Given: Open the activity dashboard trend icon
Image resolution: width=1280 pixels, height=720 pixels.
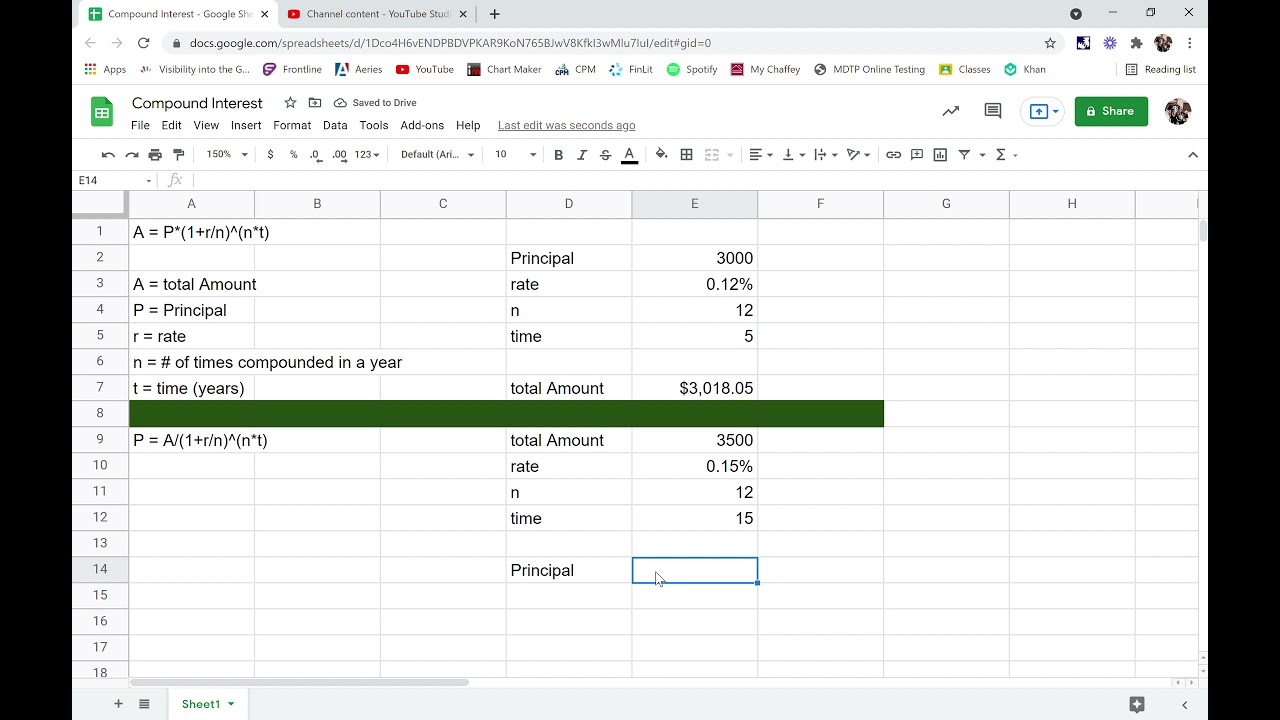Looking at the screenshot, I should (951, 111).
